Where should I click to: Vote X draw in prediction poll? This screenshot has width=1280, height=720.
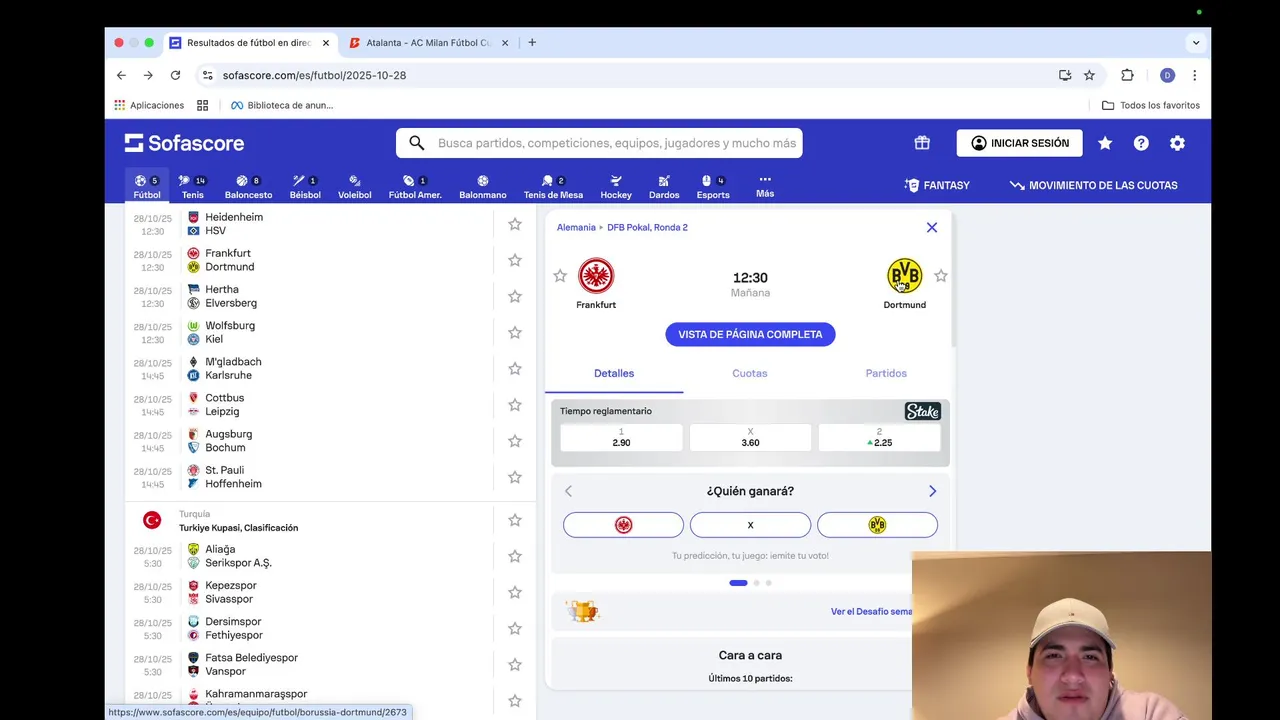point(750,525)
